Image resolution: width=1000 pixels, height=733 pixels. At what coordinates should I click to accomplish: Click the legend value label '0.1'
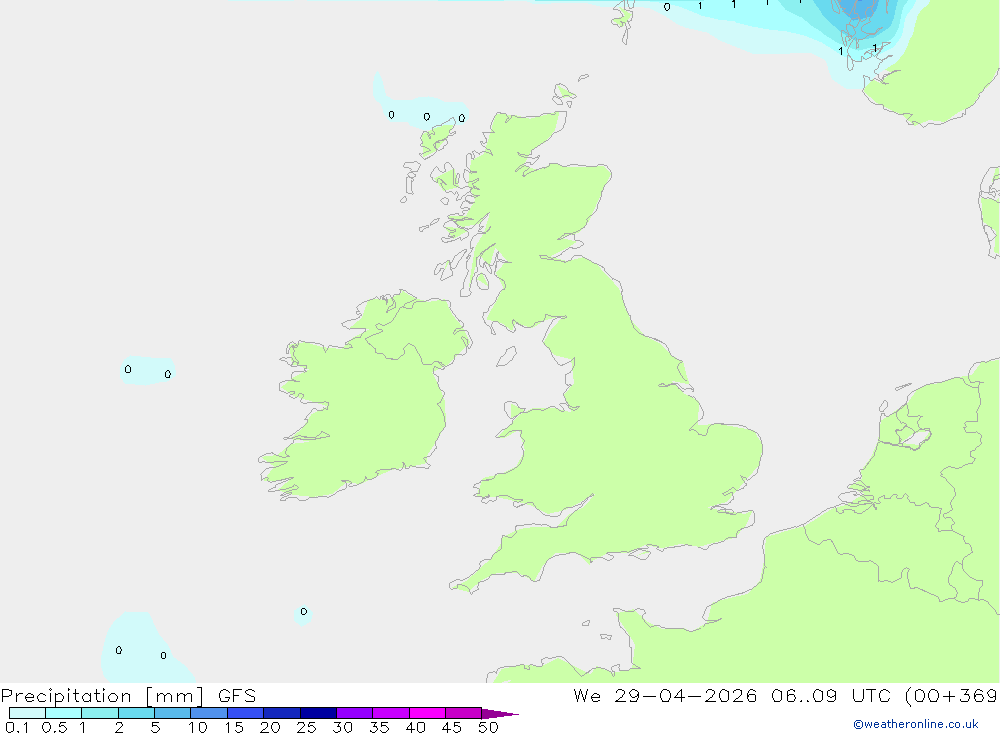17,727
